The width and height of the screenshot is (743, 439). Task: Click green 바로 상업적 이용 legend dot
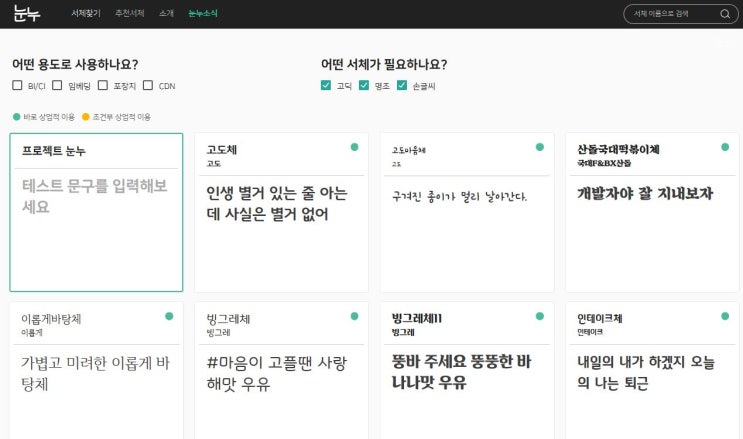click(x=17, y=117)
